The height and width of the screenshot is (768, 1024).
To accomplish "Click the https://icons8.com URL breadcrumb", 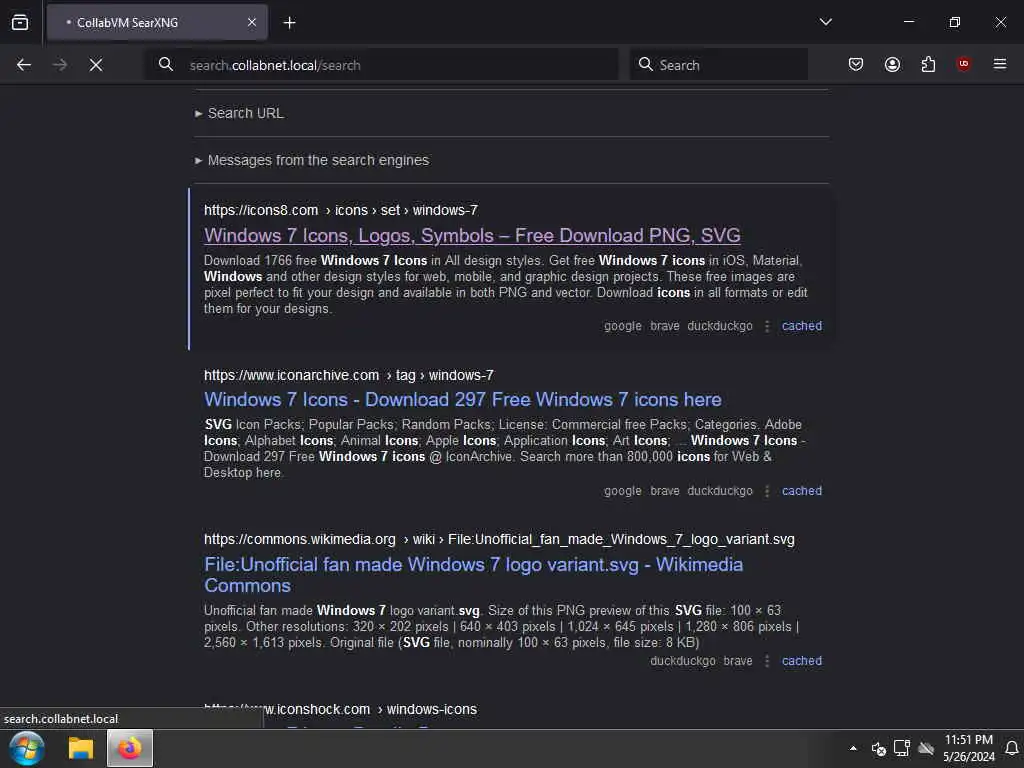I will (341, 210).
